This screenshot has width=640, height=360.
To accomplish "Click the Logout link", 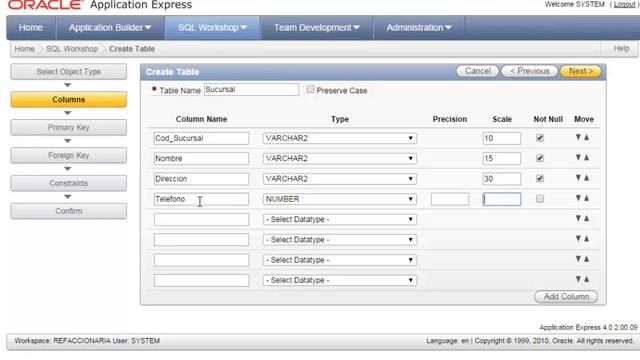I will pyautogui.click(x=624, y=4).
